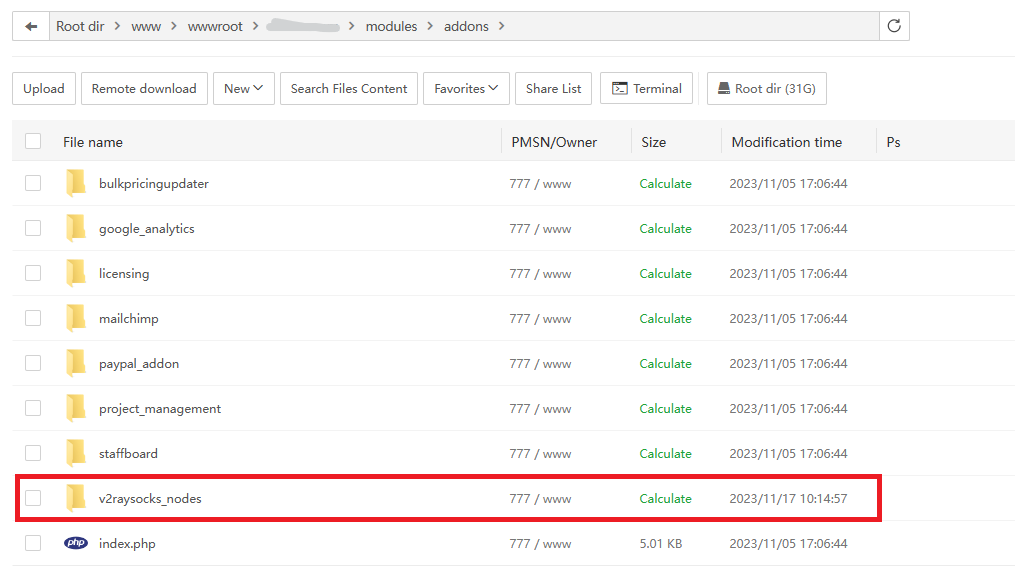This screenshot has height=582, width=1015.
Task: Toggle the select-all checkbox in header
Action: pos(33,141)
